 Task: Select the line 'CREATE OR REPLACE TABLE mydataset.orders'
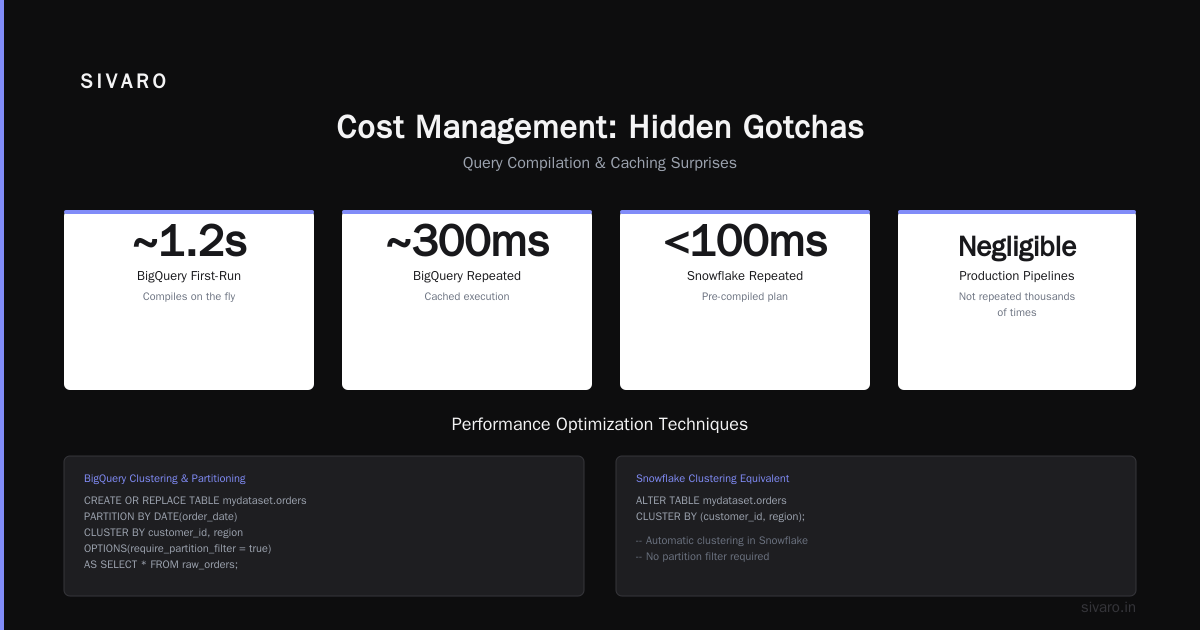195,500
